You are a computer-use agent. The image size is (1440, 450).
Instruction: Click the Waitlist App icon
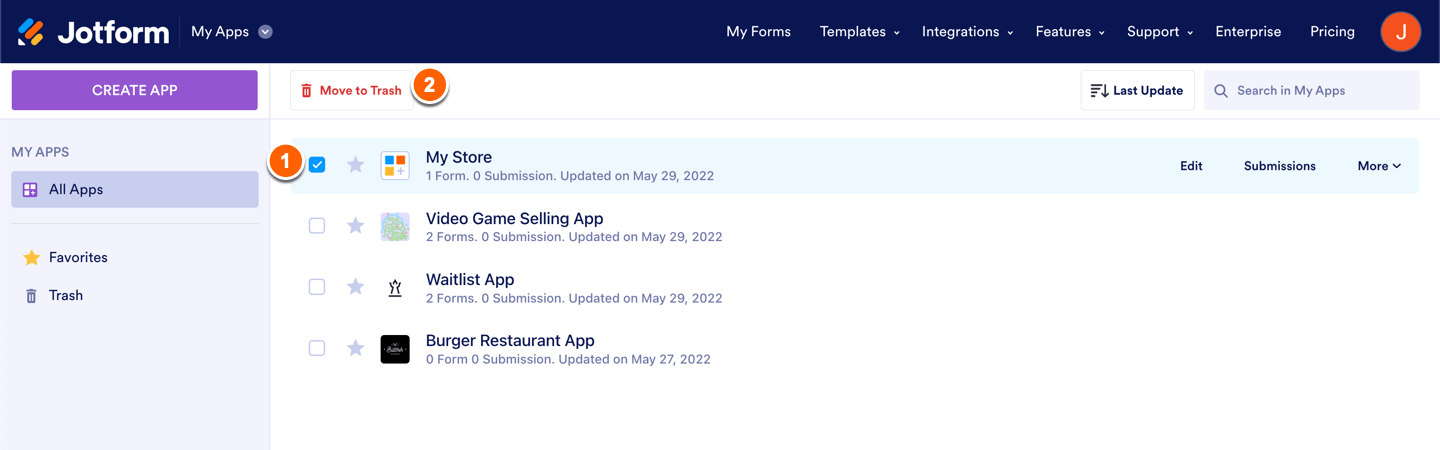[395, 288]
